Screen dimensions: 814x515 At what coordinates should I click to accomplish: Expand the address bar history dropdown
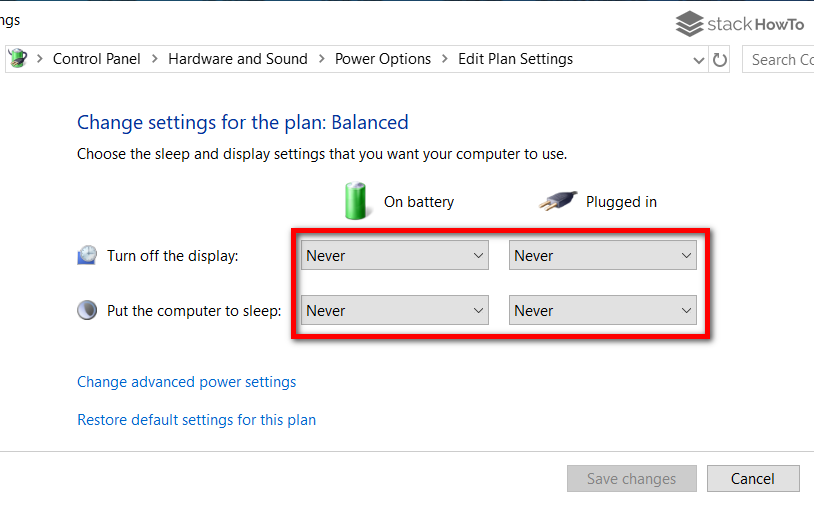699,59
